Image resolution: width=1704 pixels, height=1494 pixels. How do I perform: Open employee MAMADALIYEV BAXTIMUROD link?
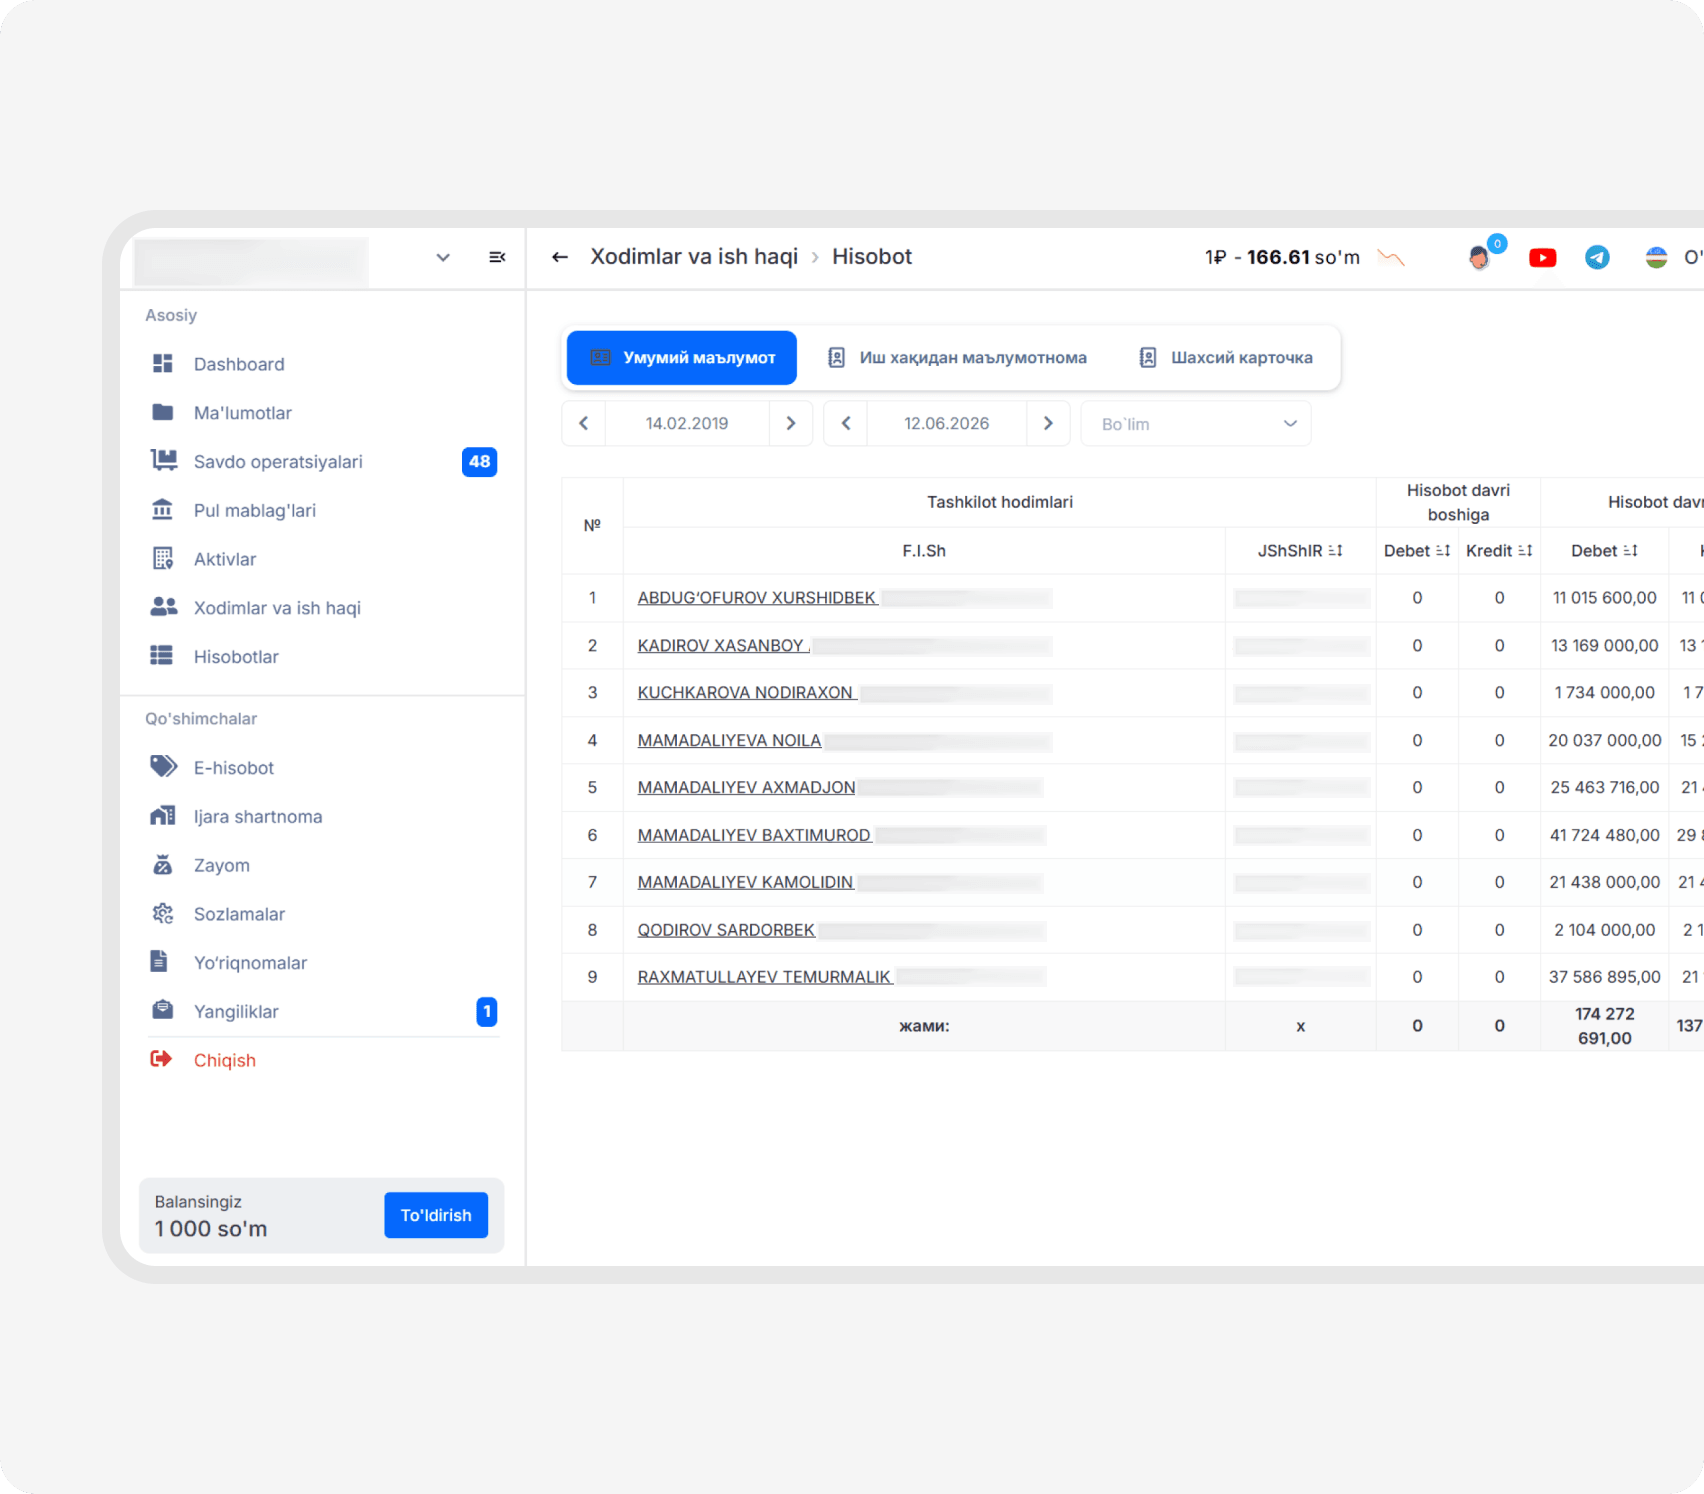(754, 835)
